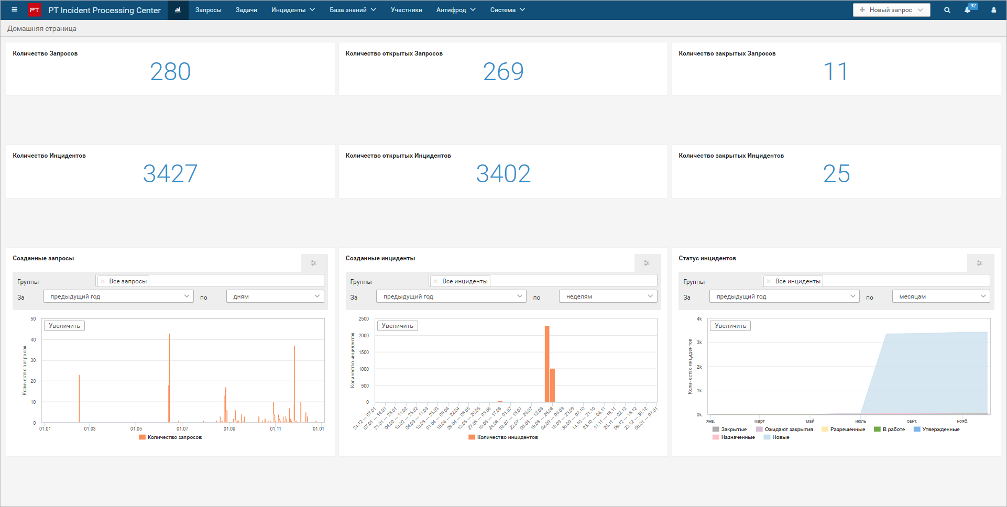
Task: Click the Статус инцидентов widget title
Action: 707,258
